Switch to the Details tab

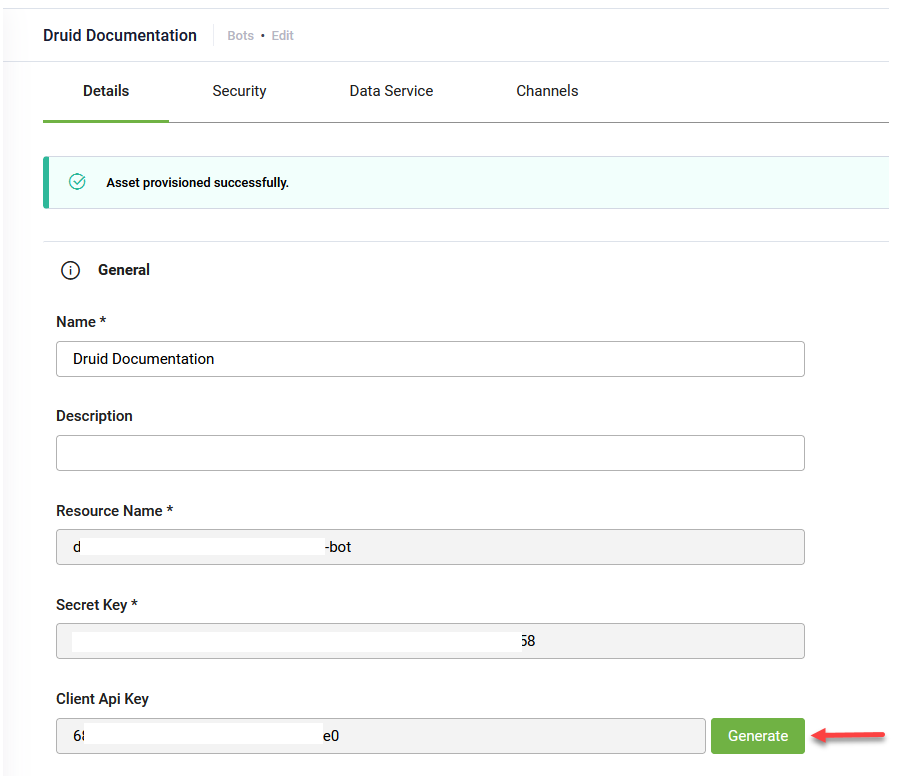coord(106,91)
